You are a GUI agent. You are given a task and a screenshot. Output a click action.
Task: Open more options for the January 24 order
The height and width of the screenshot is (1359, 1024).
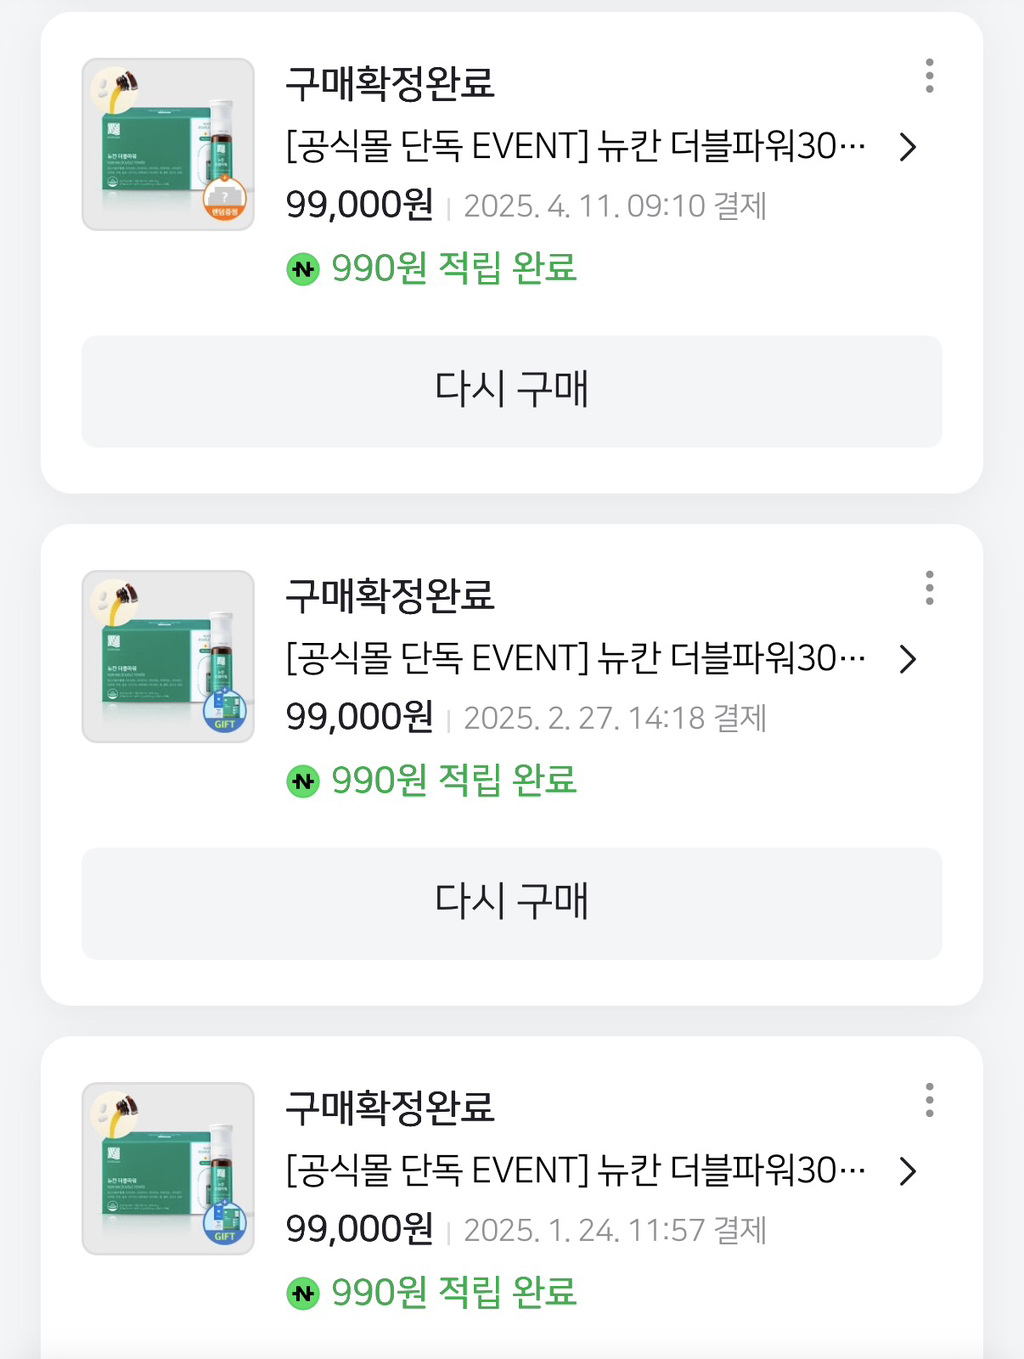929,1100
